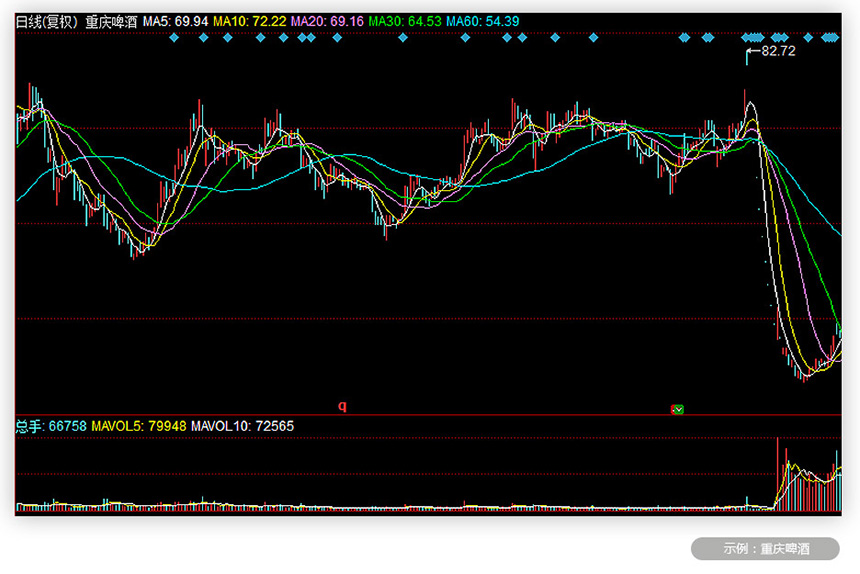Screen dimensions: 860x574
Task: Click the 日线(复权) period label
Action: [47, 22]
